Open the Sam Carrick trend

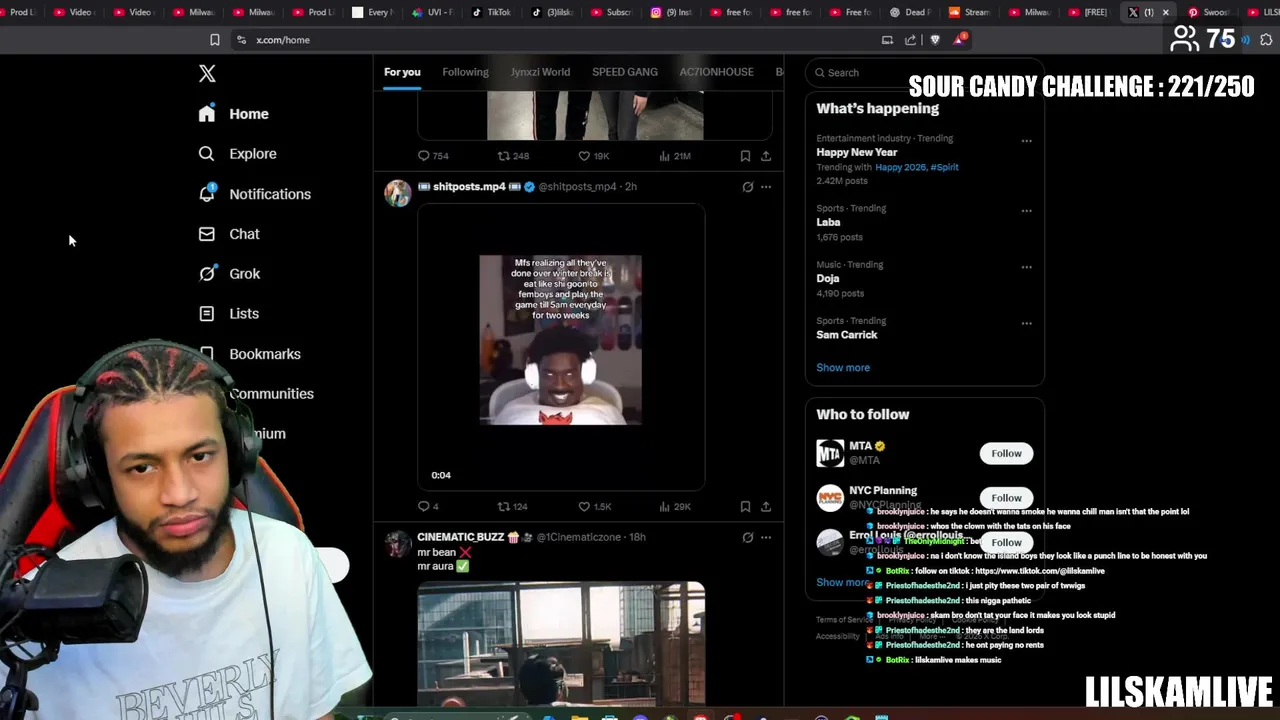coord(846,335)
